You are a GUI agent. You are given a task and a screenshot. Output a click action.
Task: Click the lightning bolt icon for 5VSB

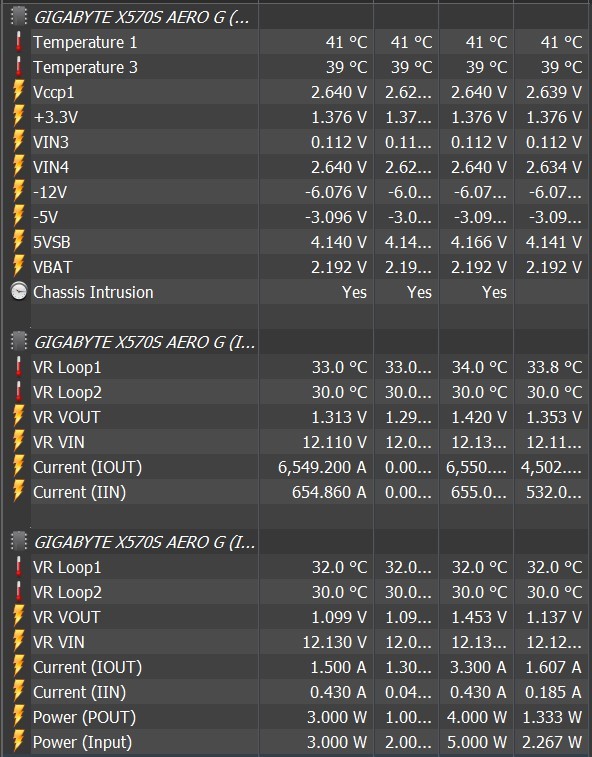pos(18,242)
